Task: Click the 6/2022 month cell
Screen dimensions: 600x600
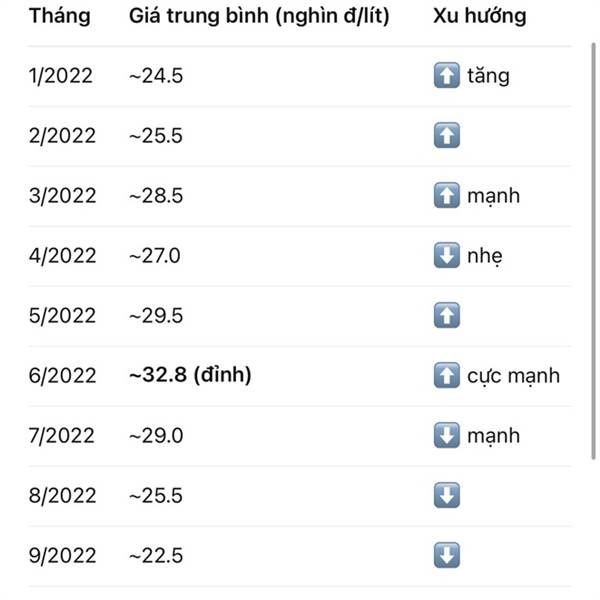Action: [62, 376]
